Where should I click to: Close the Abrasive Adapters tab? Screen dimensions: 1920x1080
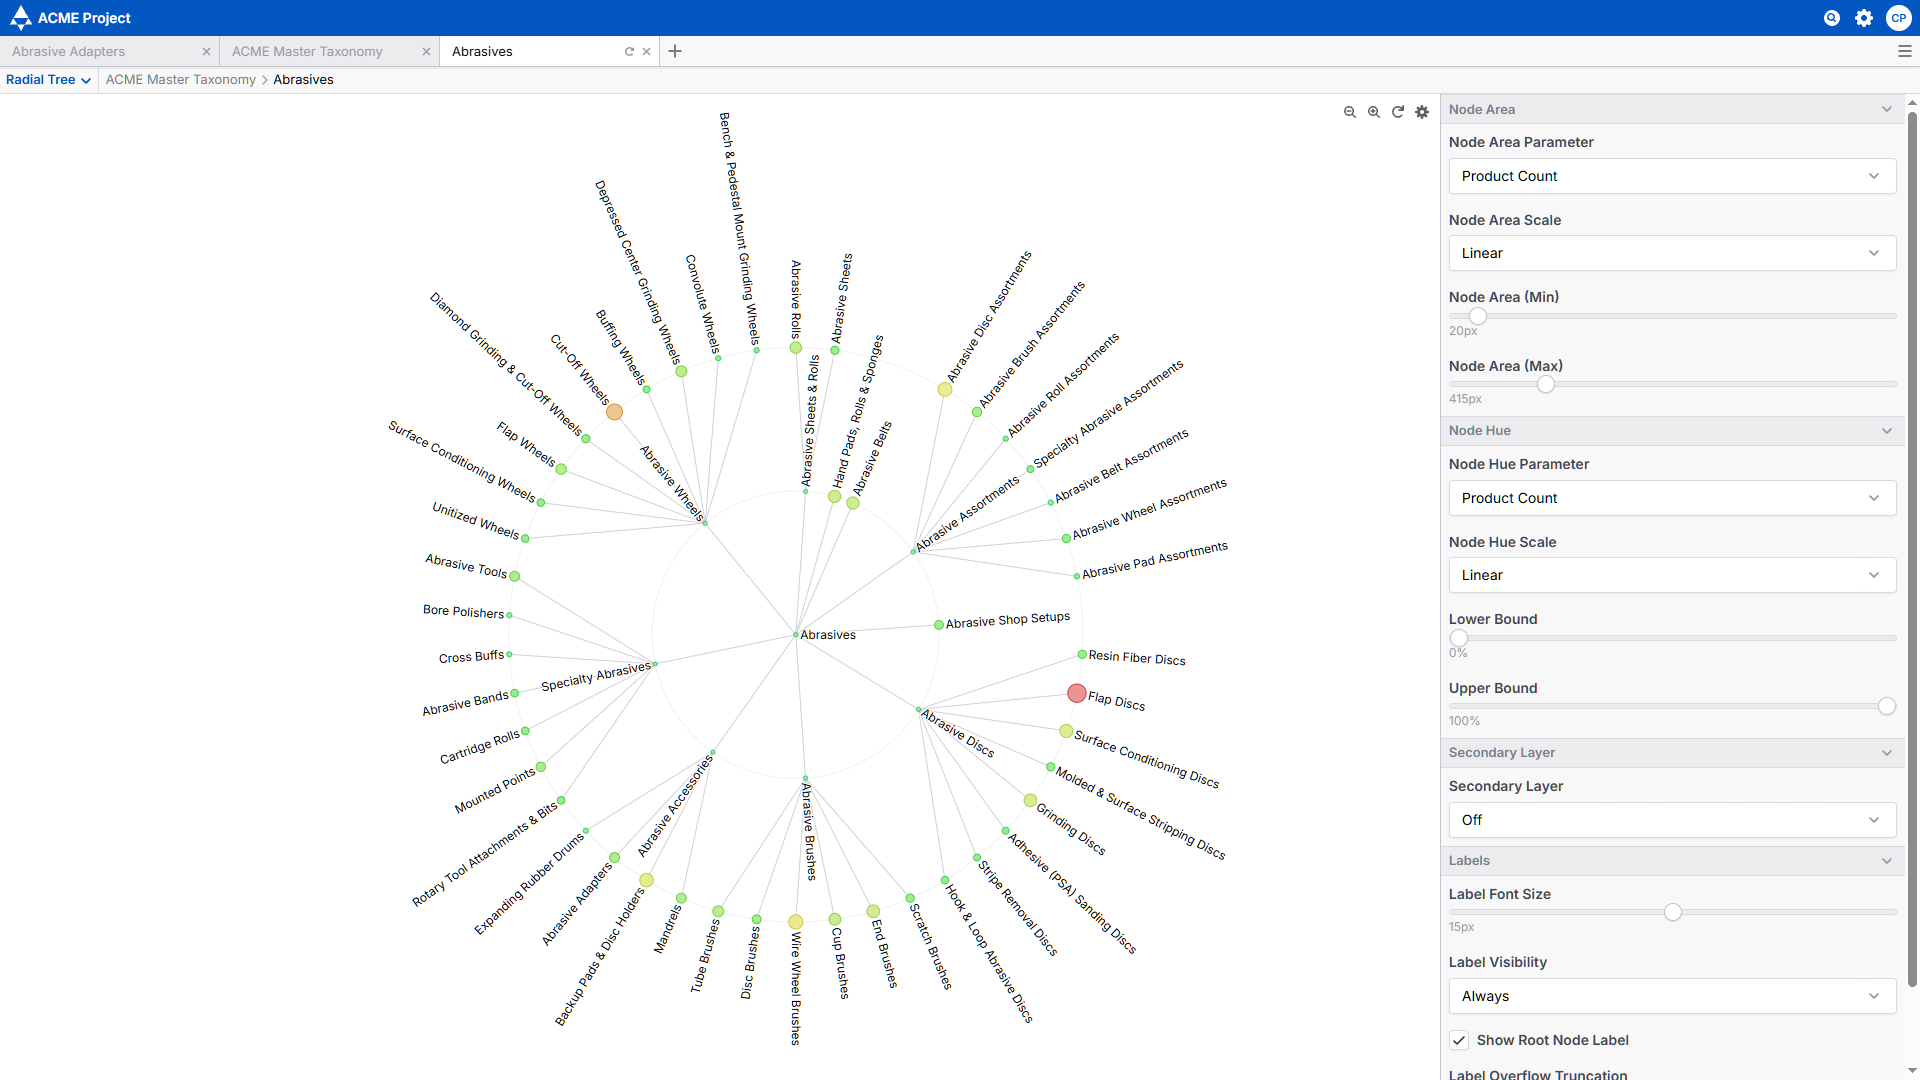[206, 51]
